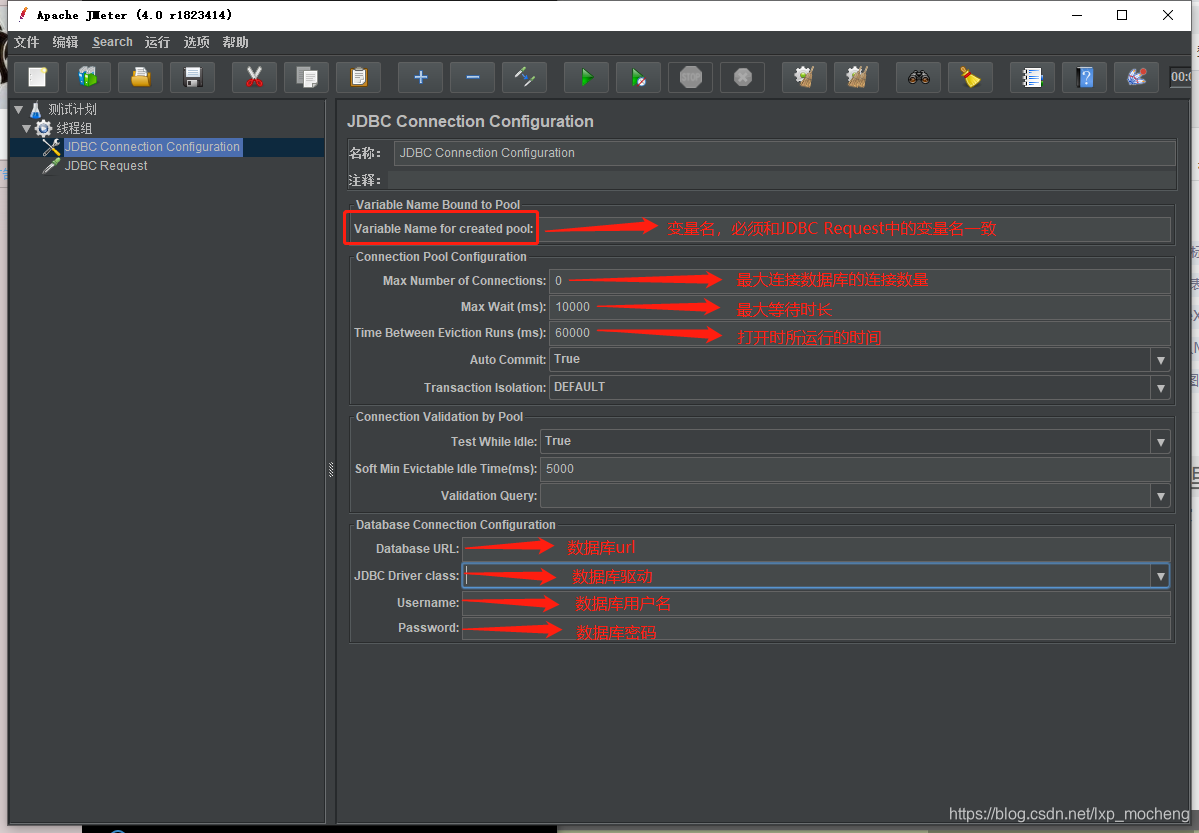Click the Shutdown test icon
Image resolution: width=1199 pixels, height=833 pixels.
coord(742,77)
